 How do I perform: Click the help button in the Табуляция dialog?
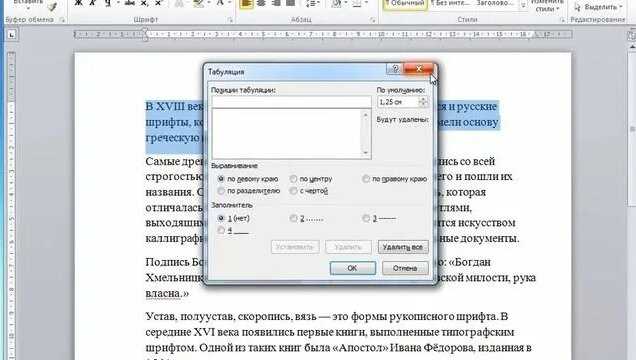click(x=394, y=69)
